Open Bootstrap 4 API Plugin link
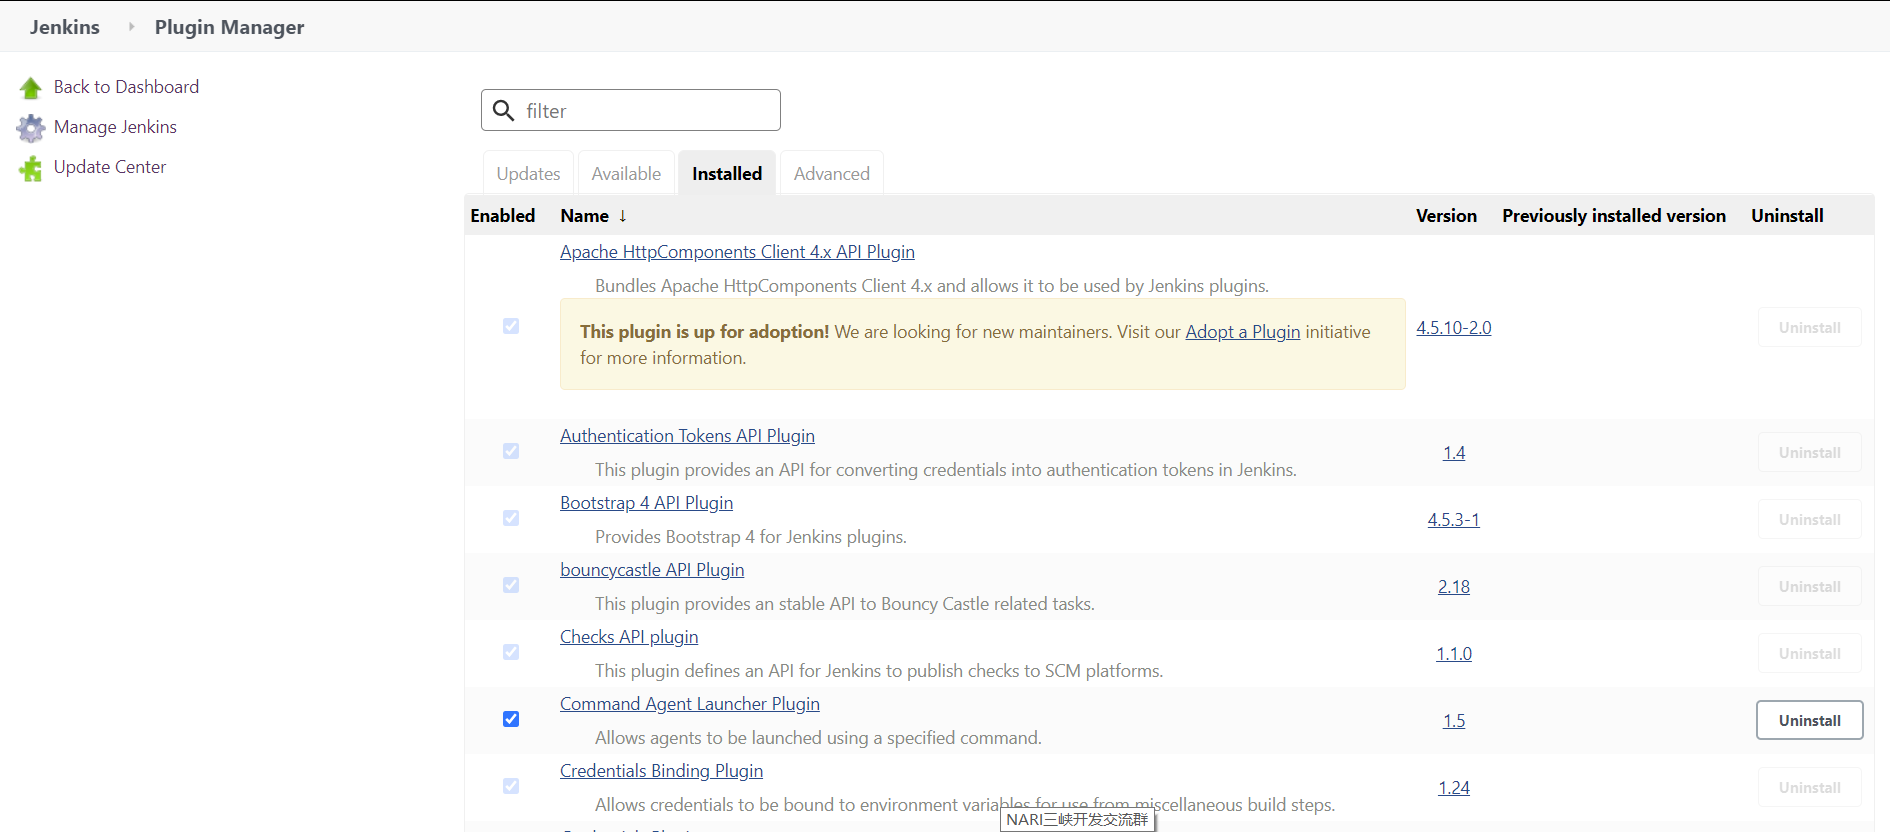The height and width of the screenshot is (832, 1890). (646, 503)
